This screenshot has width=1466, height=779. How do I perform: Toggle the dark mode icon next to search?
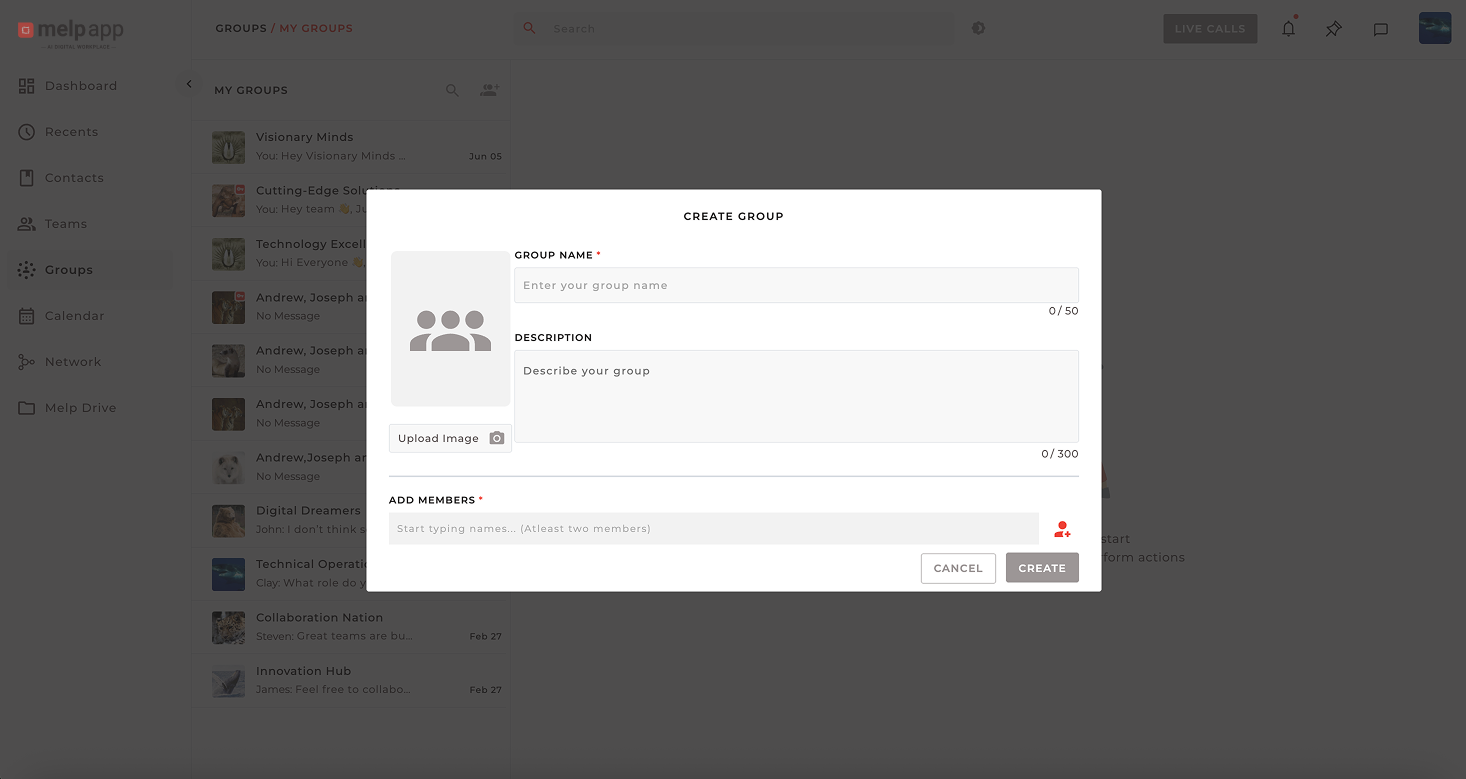[978, 28]
